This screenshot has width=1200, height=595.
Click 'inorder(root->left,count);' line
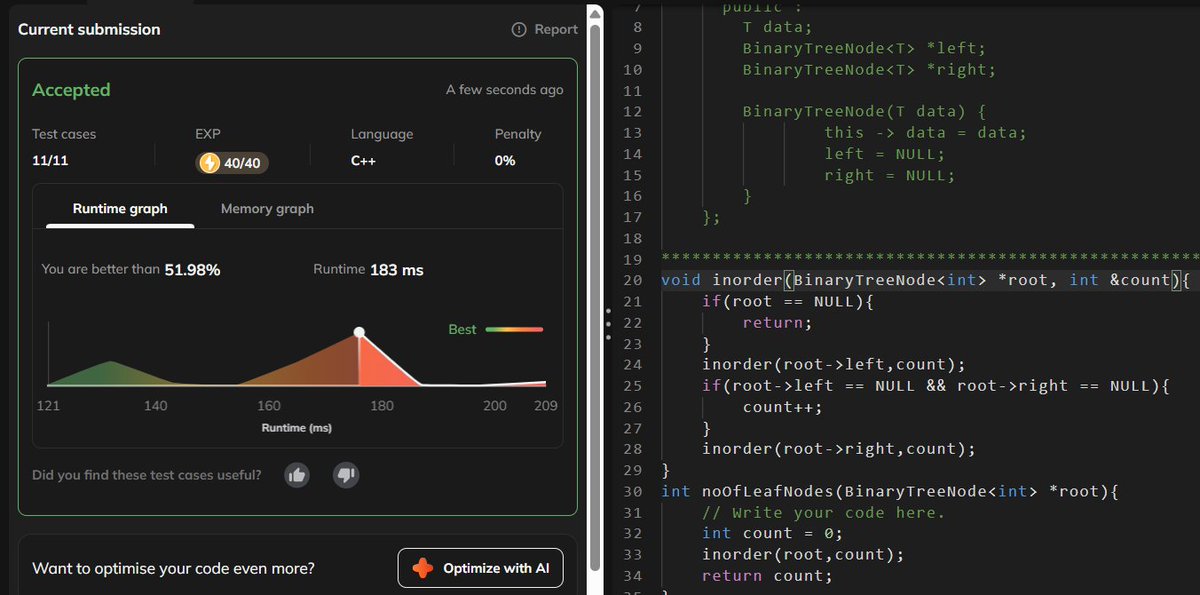pyautogui.click(x=833, y=365)
